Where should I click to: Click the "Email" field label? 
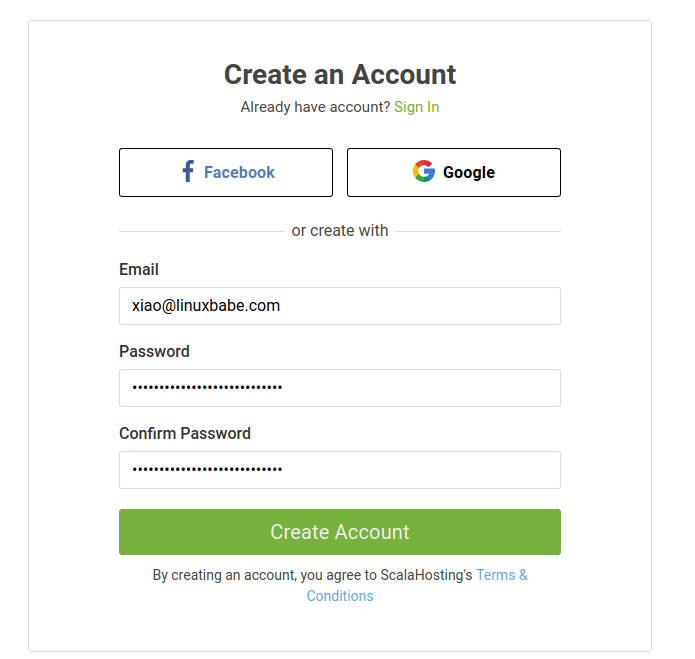pos(139,269)
